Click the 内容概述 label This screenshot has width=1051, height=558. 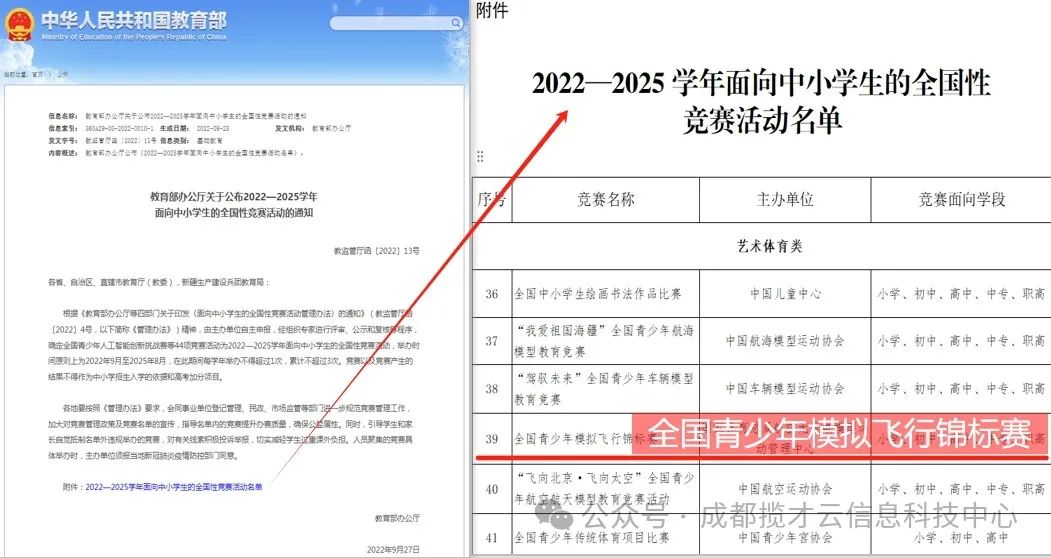tap(62, 153)
